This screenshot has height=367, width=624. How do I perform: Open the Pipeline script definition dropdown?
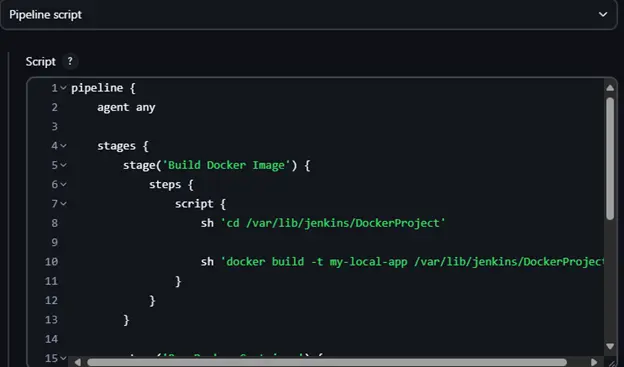[308, 15]
